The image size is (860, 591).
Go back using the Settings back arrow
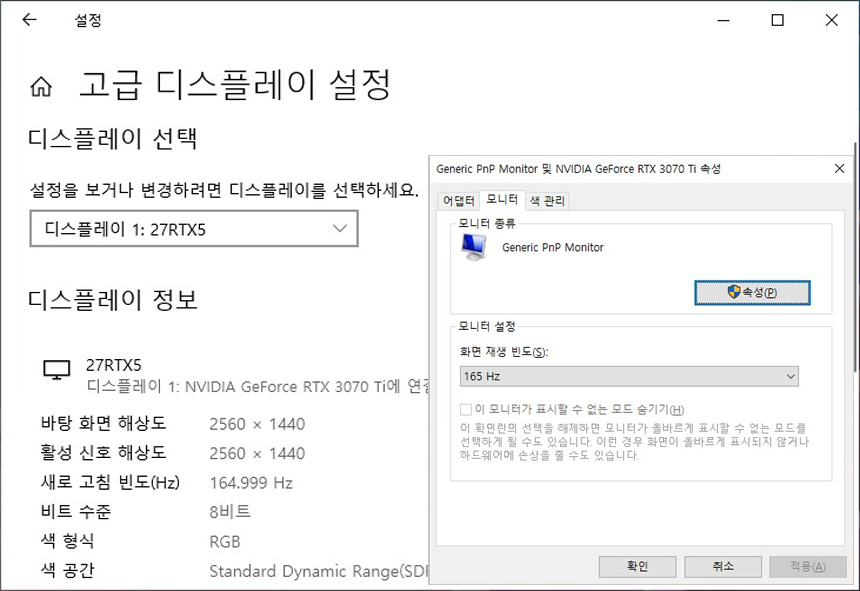point(29,20)
